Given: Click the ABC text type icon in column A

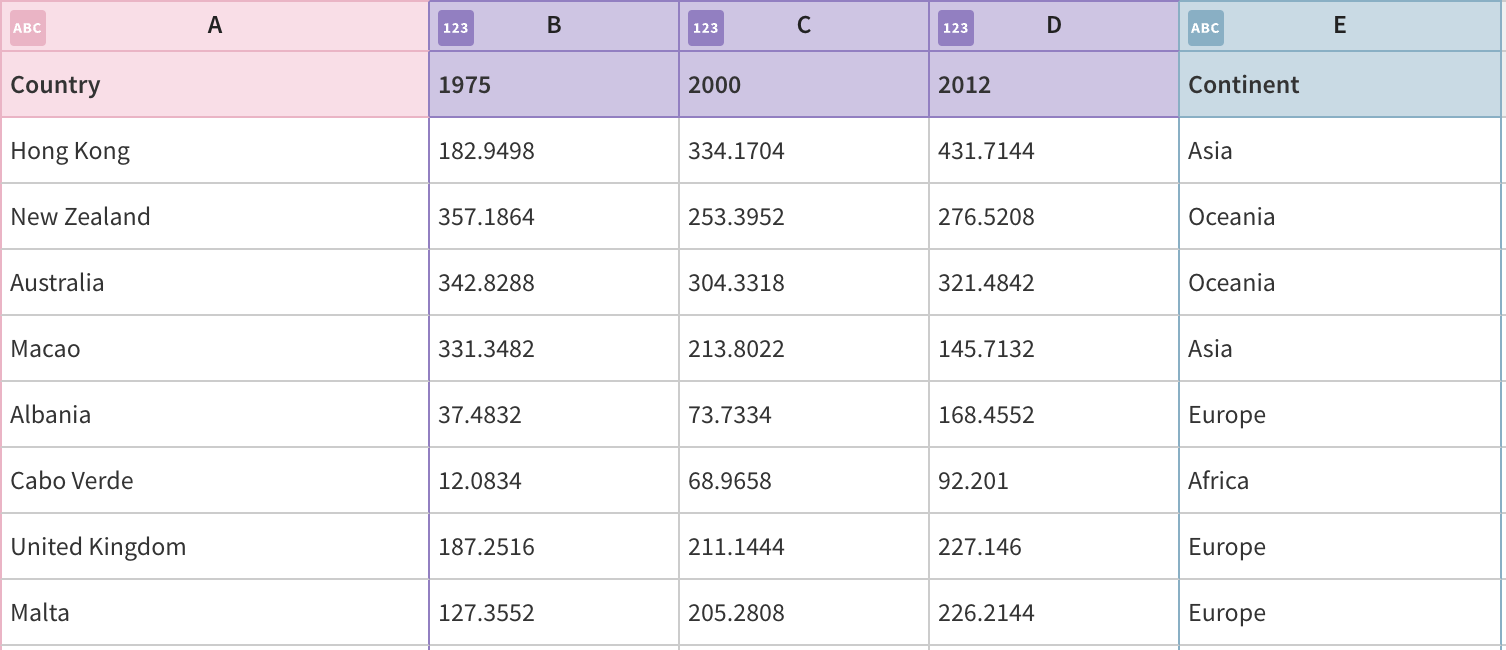Looking at the screenshot, I should 27,28.
